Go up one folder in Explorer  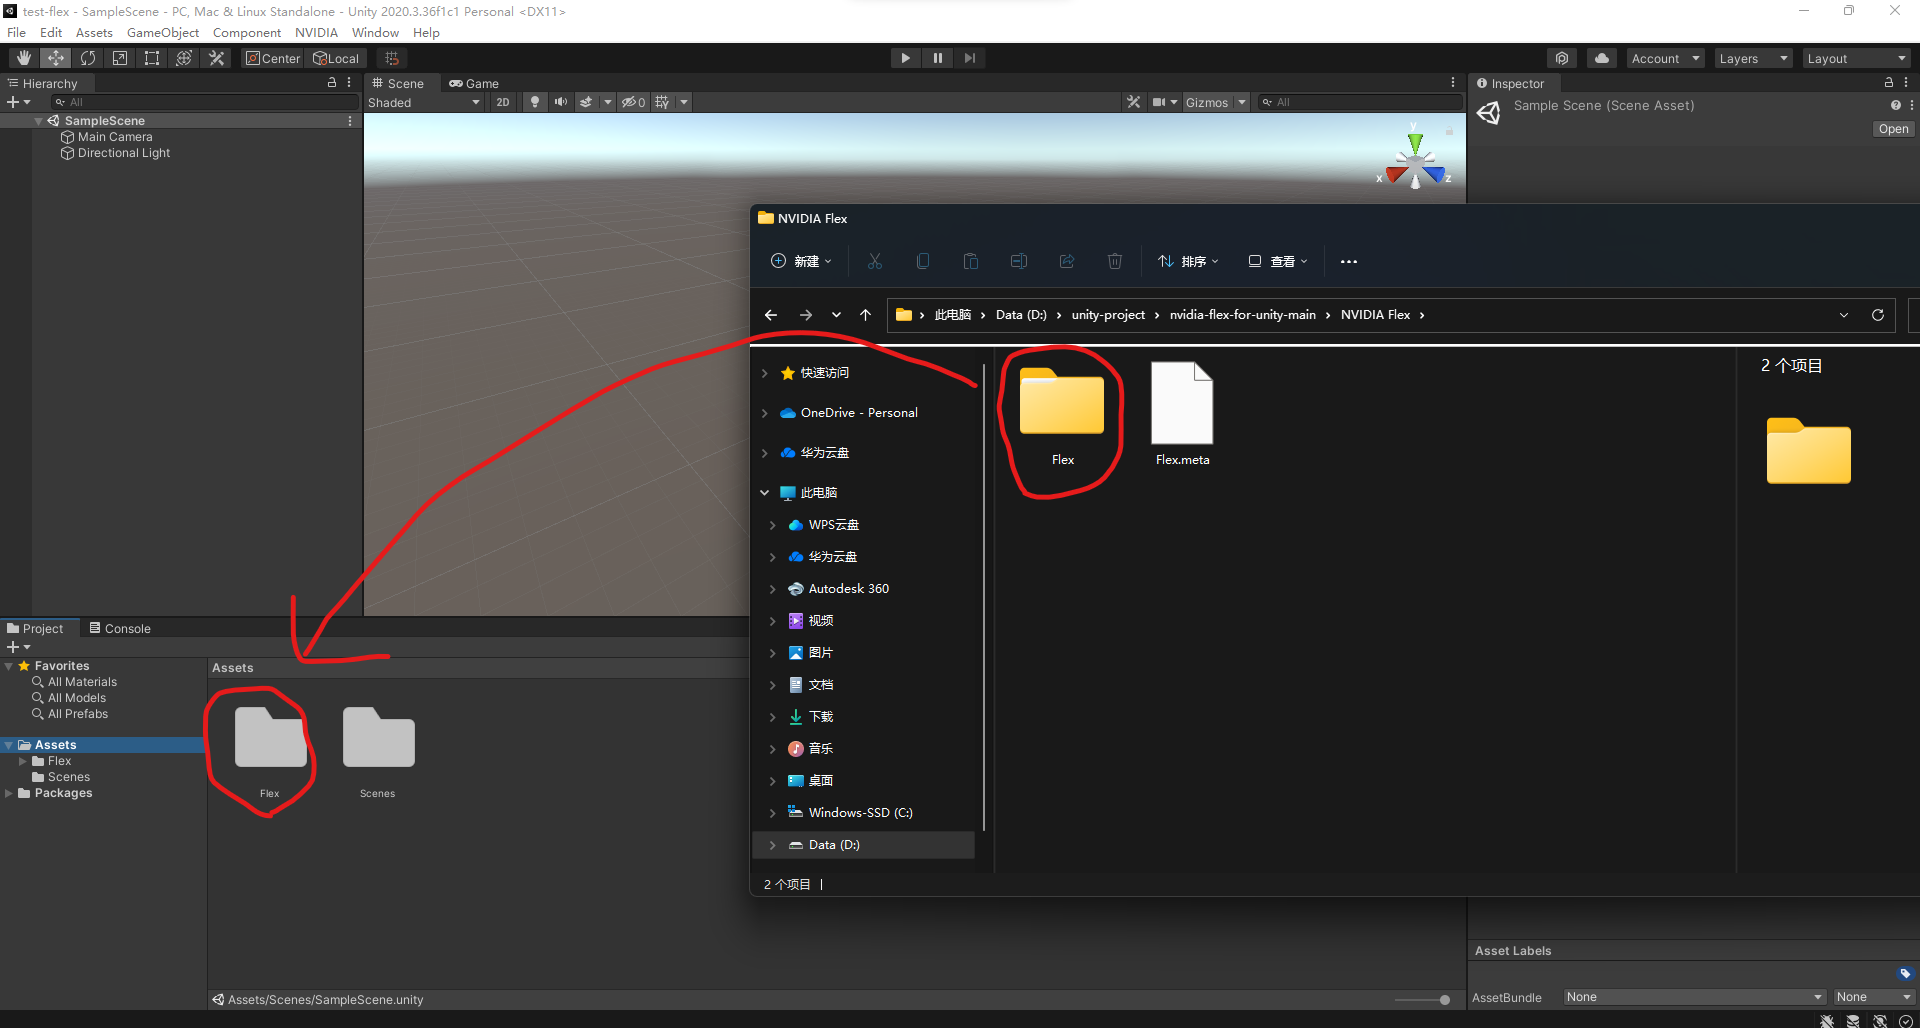866,315
